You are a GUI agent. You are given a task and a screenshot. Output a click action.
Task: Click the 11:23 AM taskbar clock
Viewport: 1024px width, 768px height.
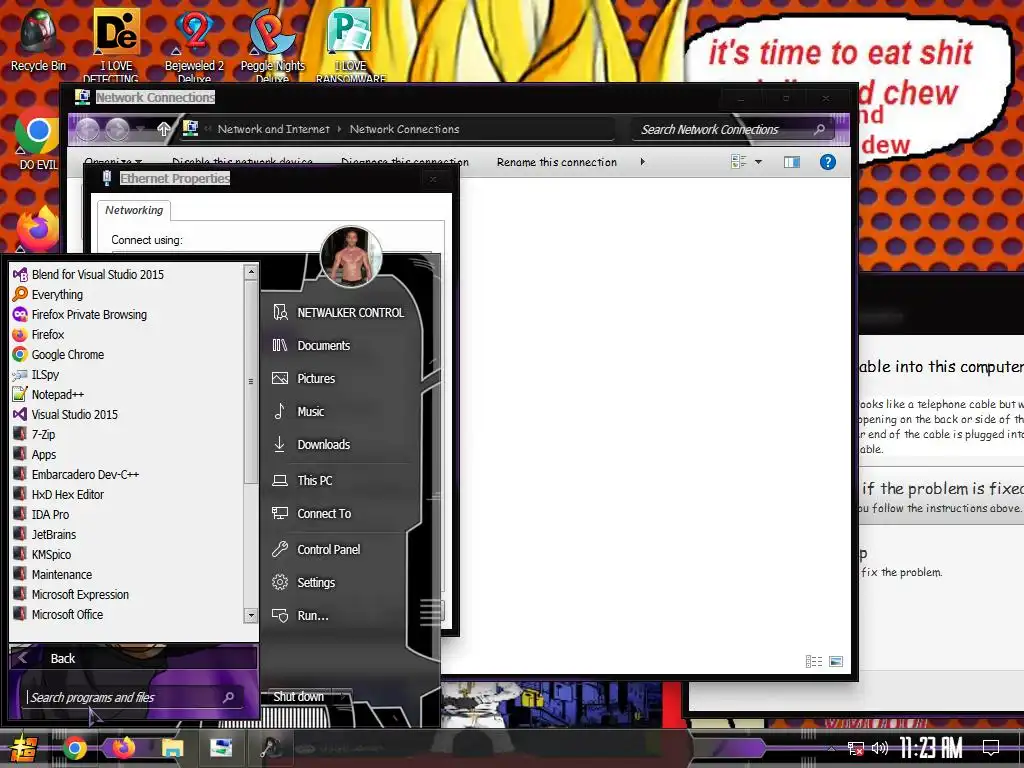(931, 748)
